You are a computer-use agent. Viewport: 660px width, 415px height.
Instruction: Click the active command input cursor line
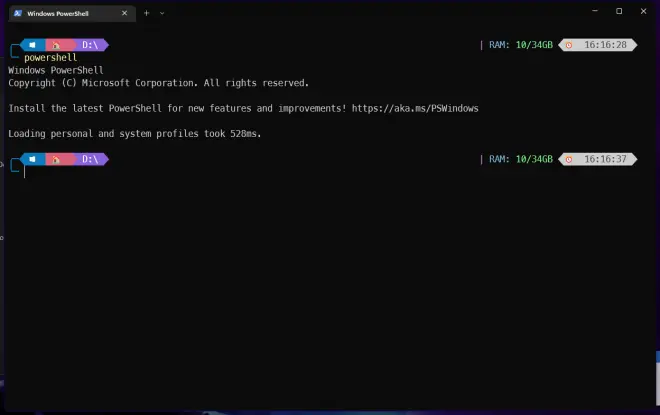[x=24, y=172]
